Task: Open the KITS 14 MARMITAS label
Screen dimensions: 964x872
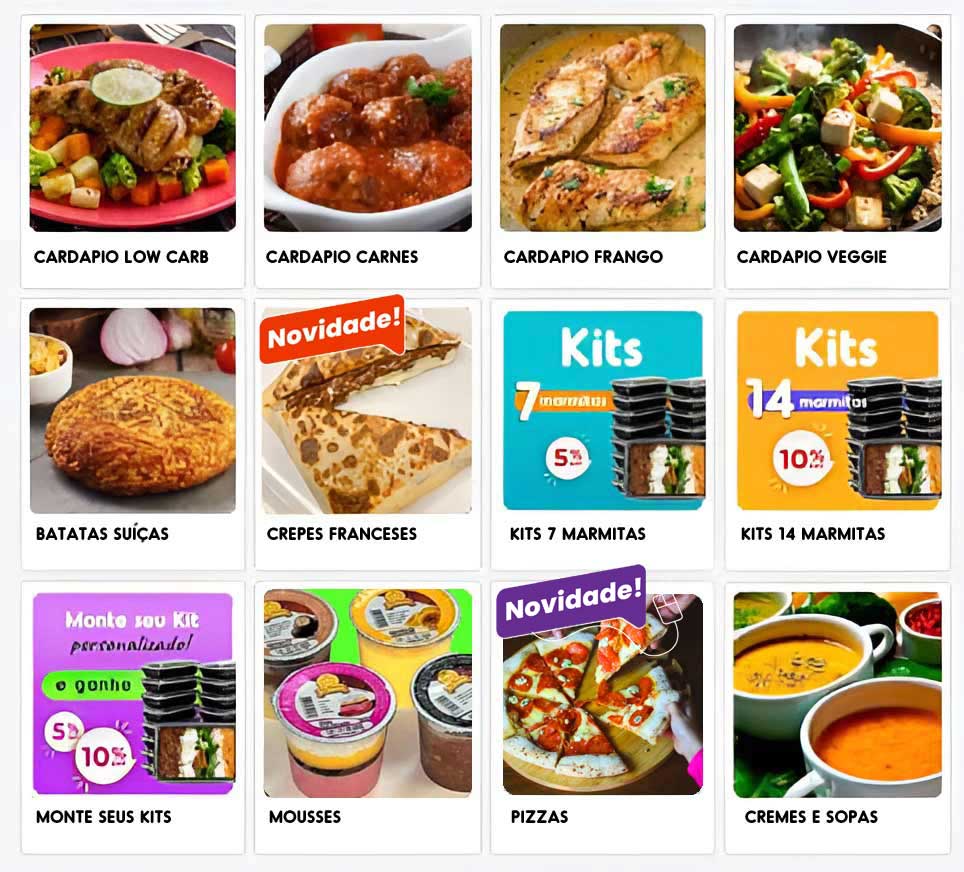Action: click(x=813, y=534)
